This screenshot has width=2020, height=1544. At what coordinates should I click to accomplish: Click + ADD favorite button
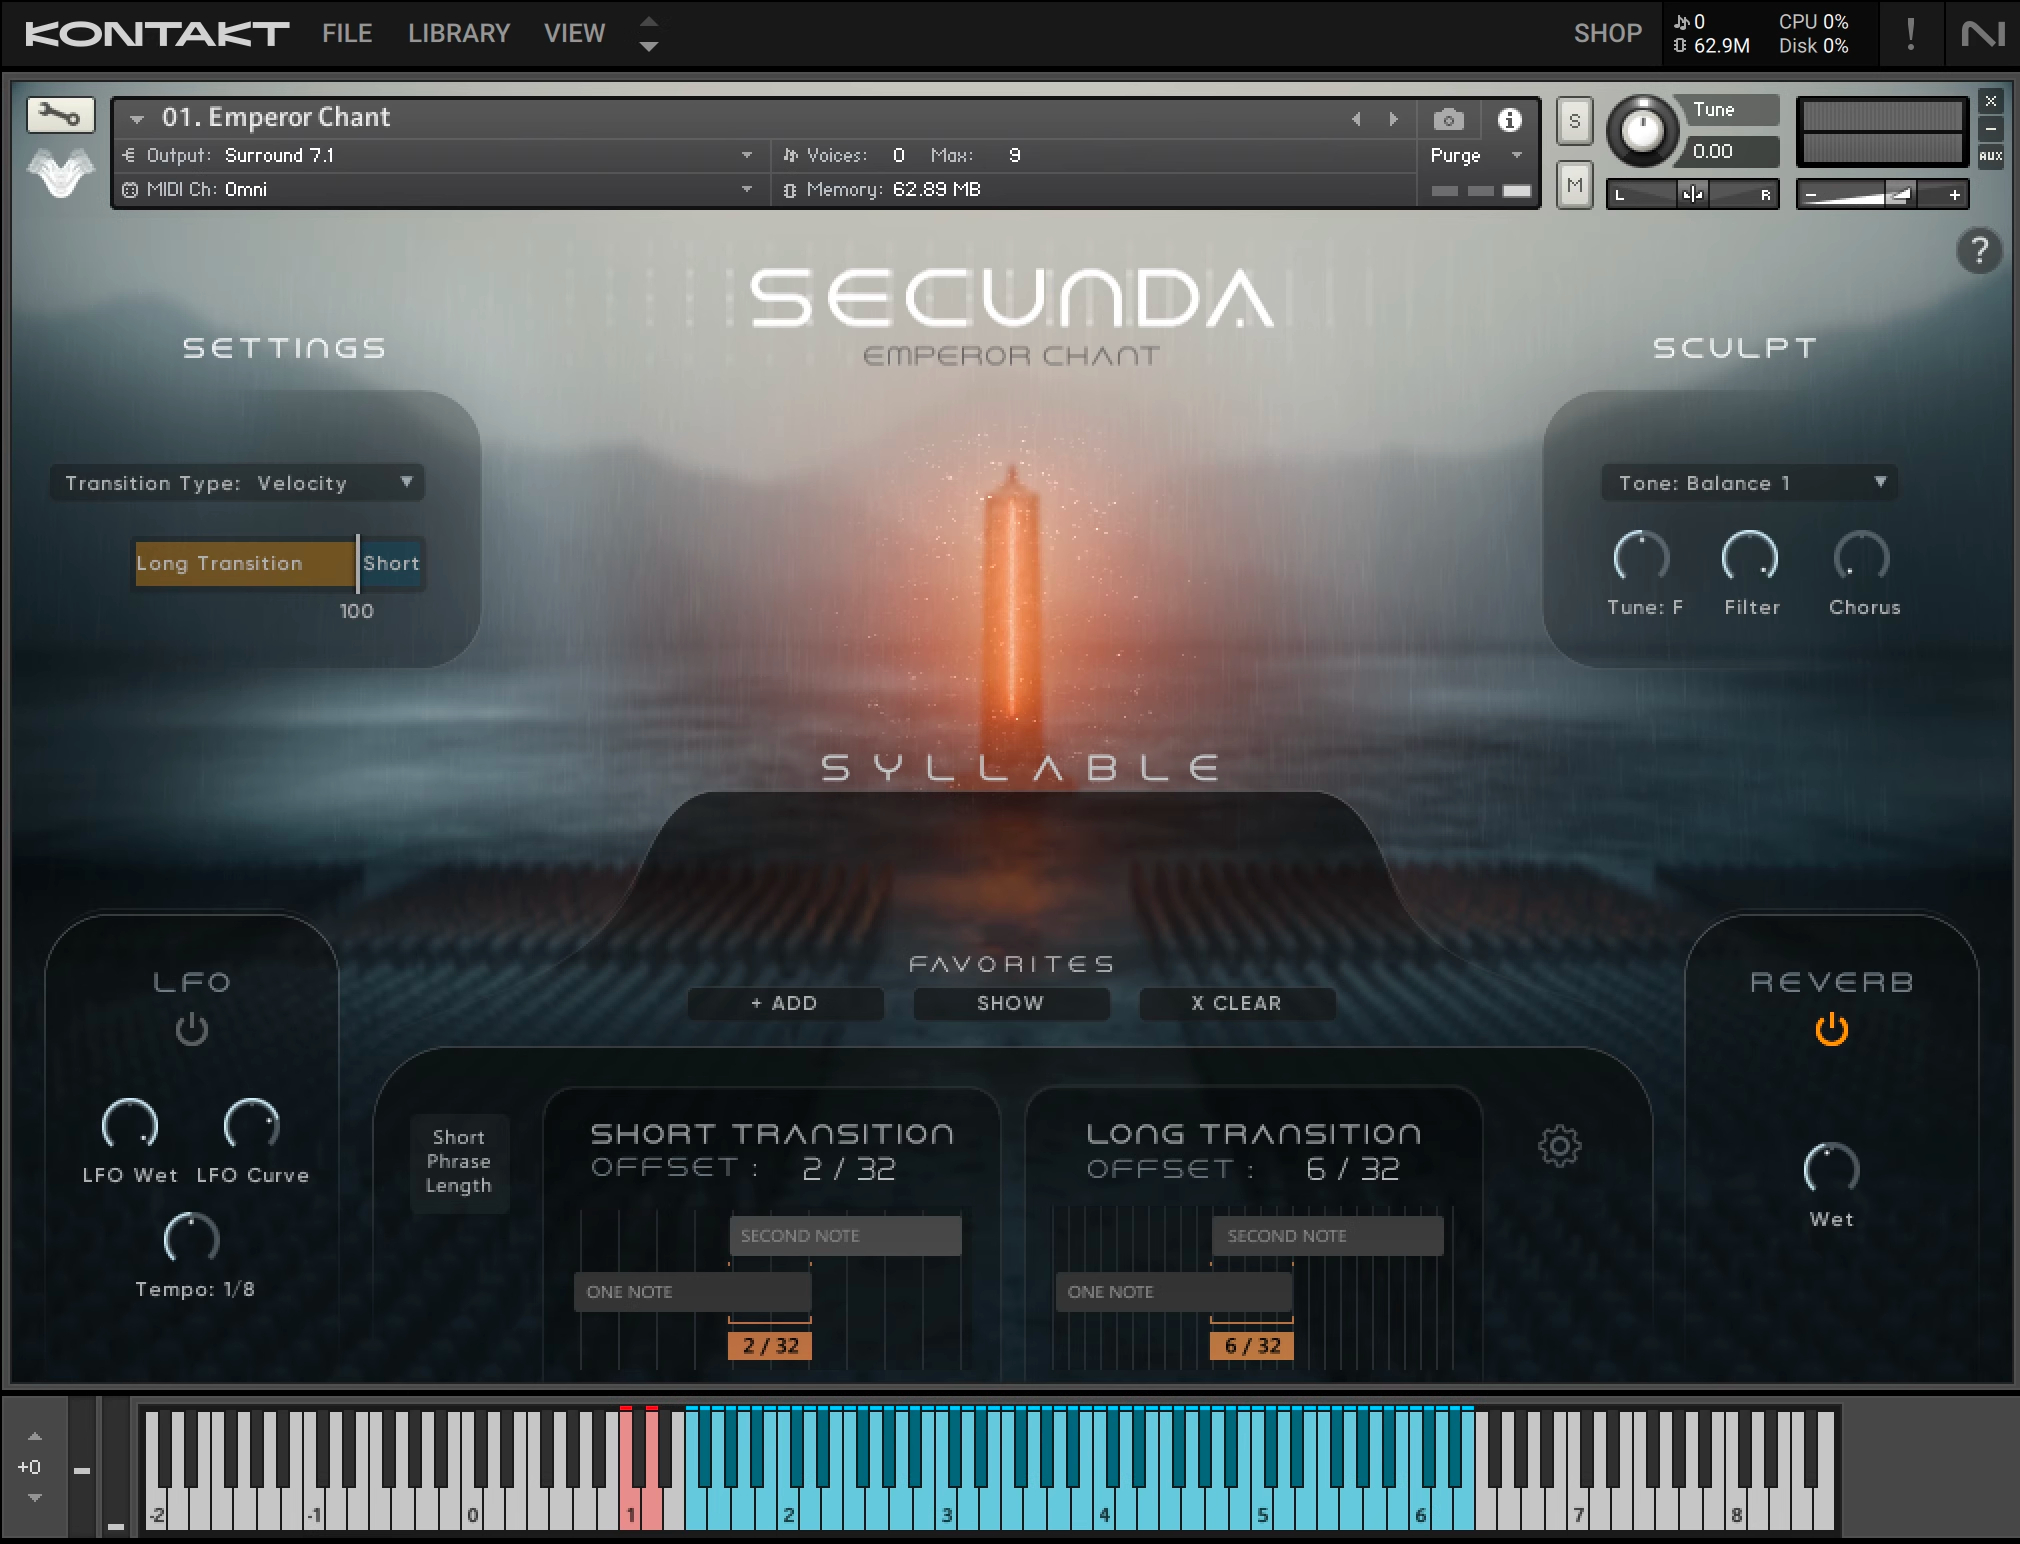[x=785, y=1003]
